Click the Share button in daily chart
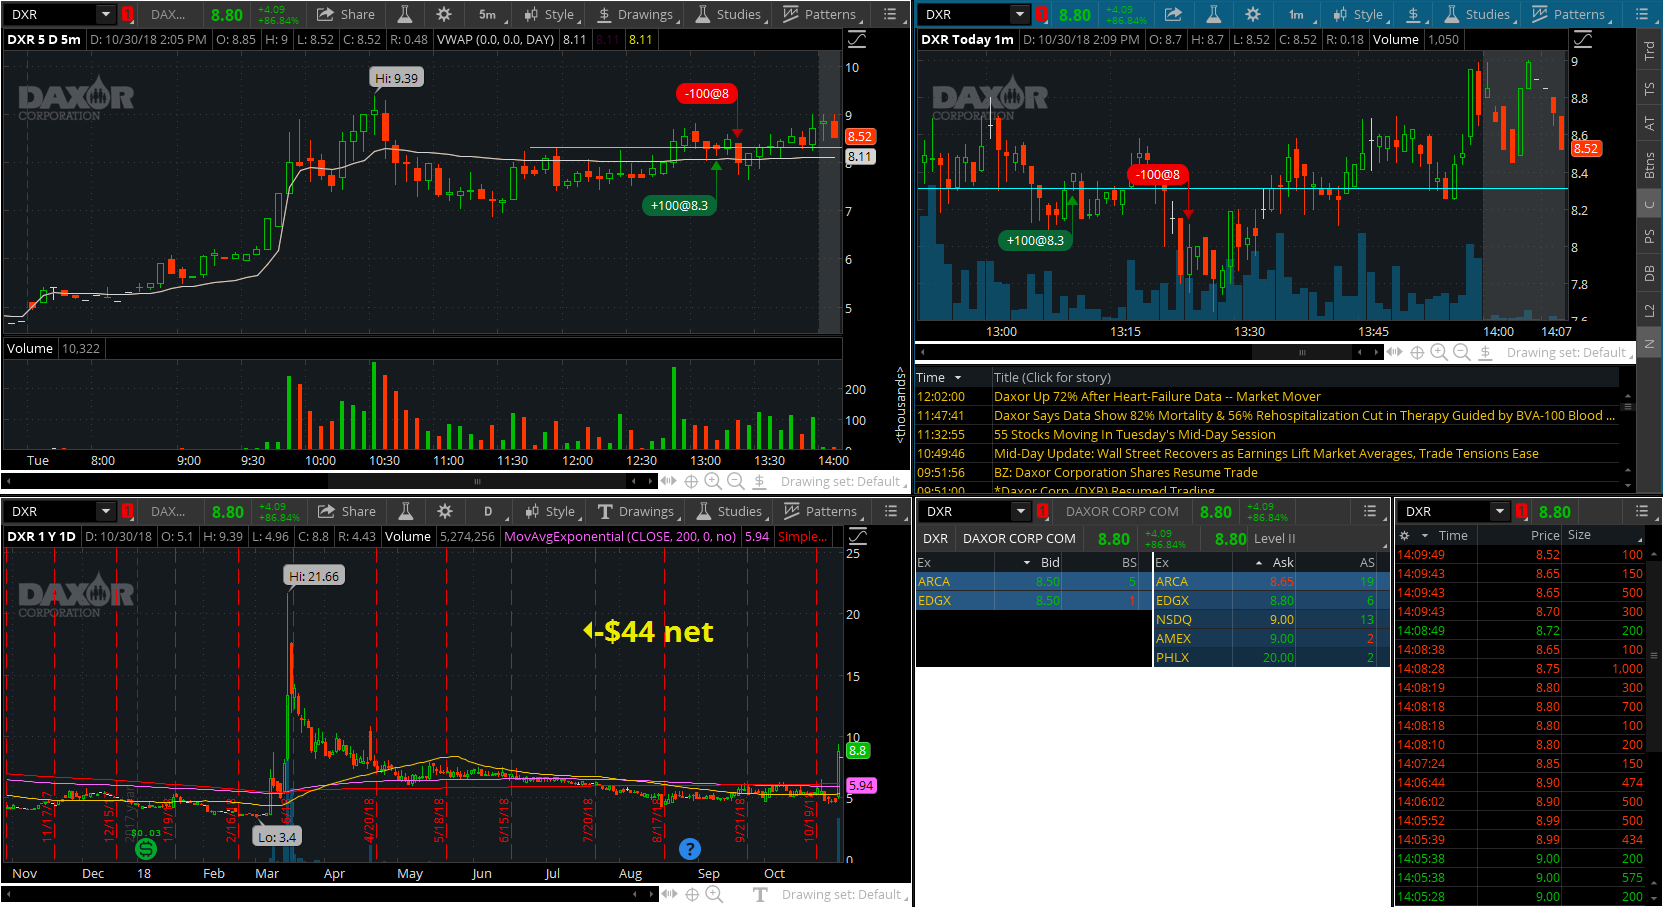 [346, 511]
